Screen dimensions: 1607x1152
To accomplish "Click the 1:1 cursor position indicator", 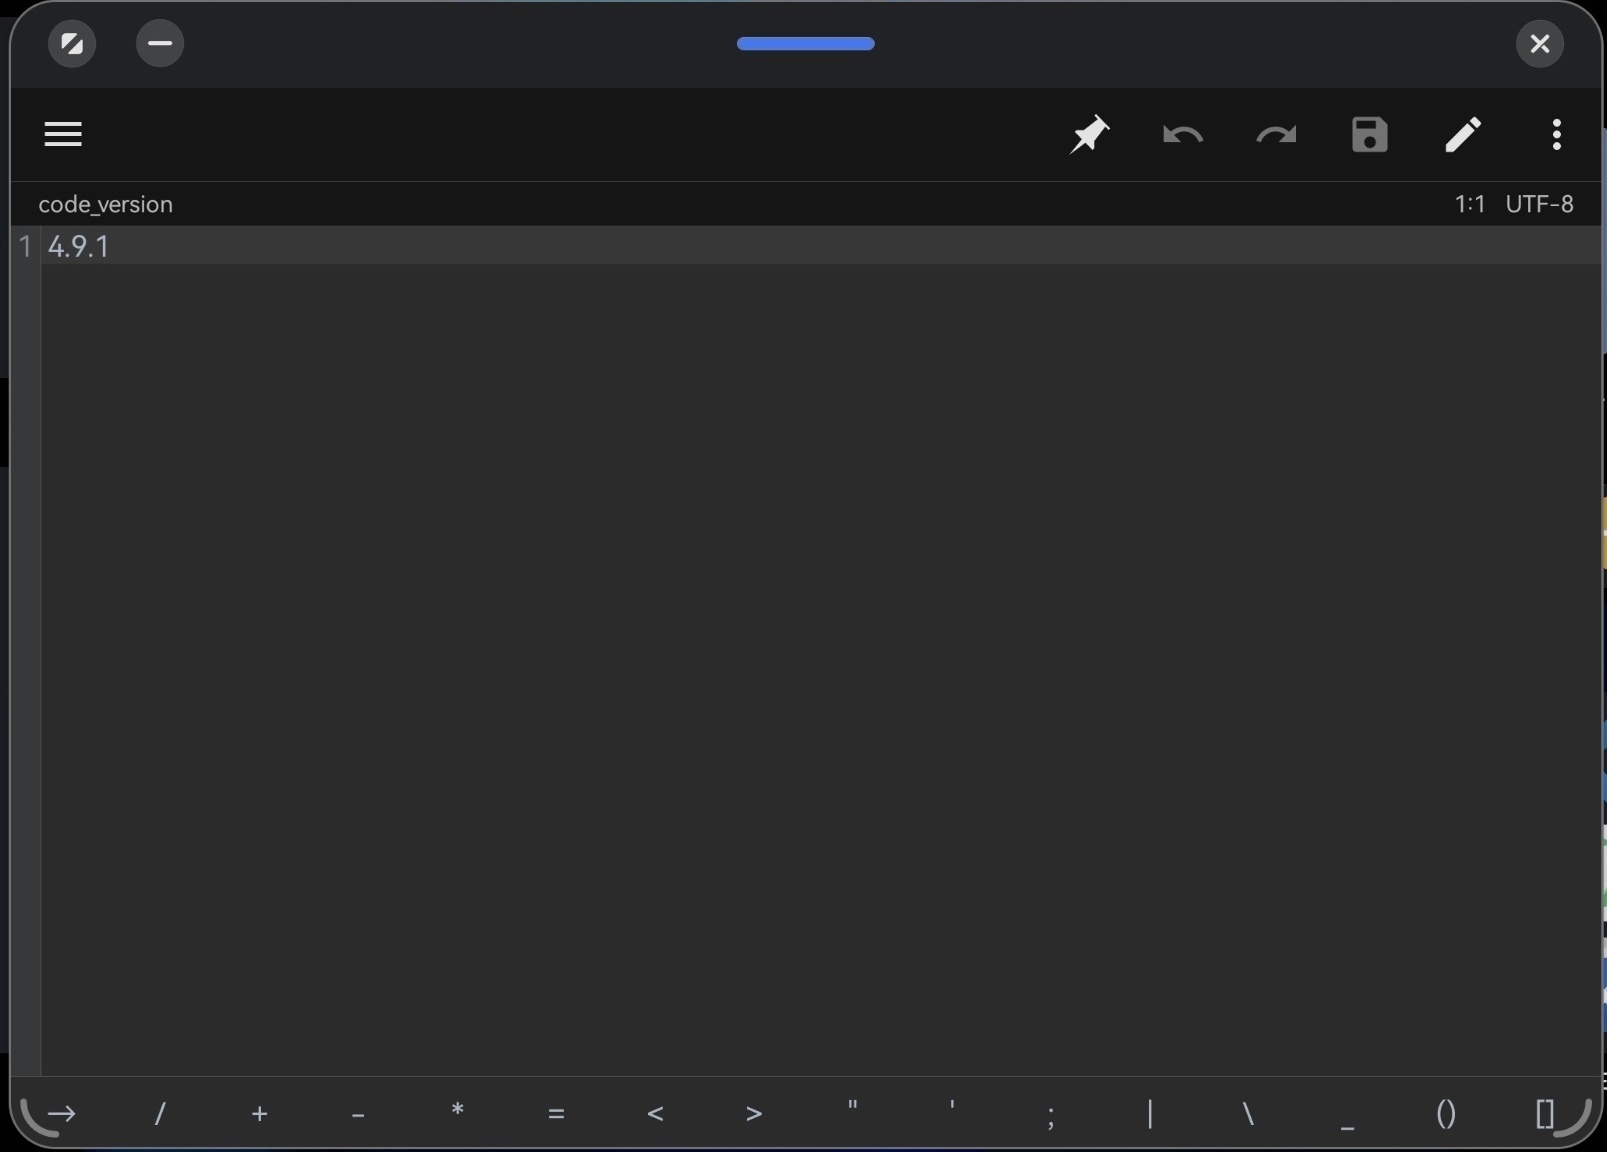I will pos(1469,204).
